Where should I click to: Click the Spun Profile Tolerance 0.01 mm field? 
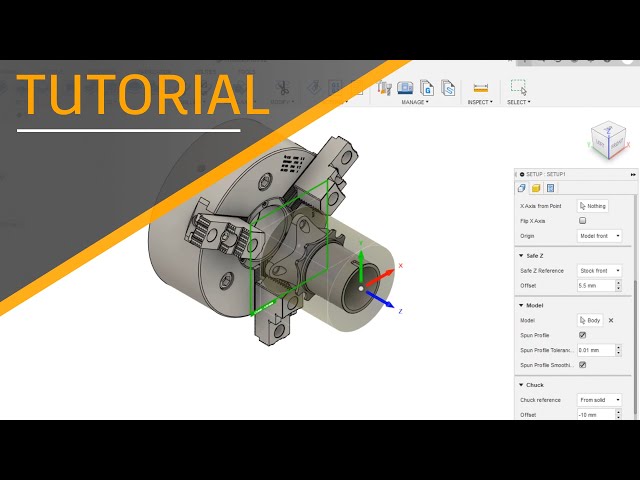[596, 350]
